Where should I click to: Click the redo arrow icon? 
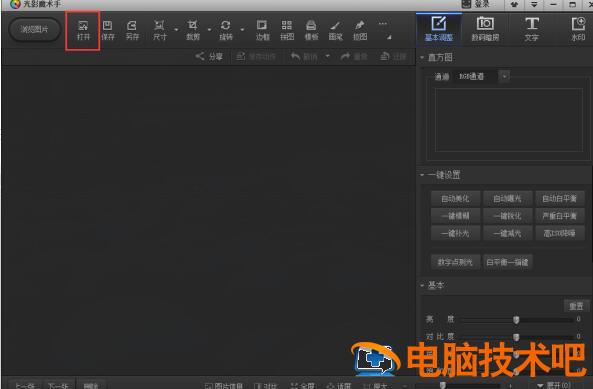coord(345,56)
